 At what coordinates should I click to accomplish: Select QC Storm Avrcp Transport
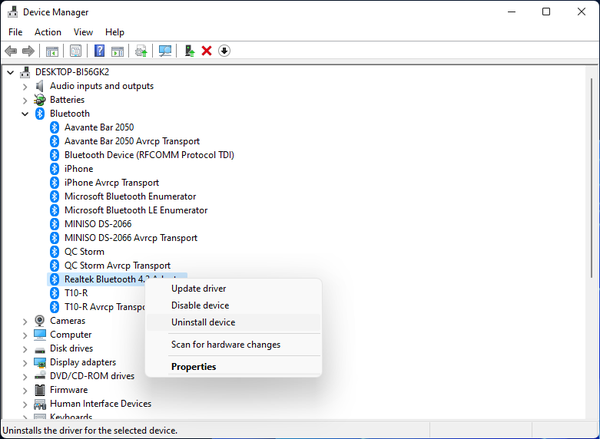[x=117, y=265]
